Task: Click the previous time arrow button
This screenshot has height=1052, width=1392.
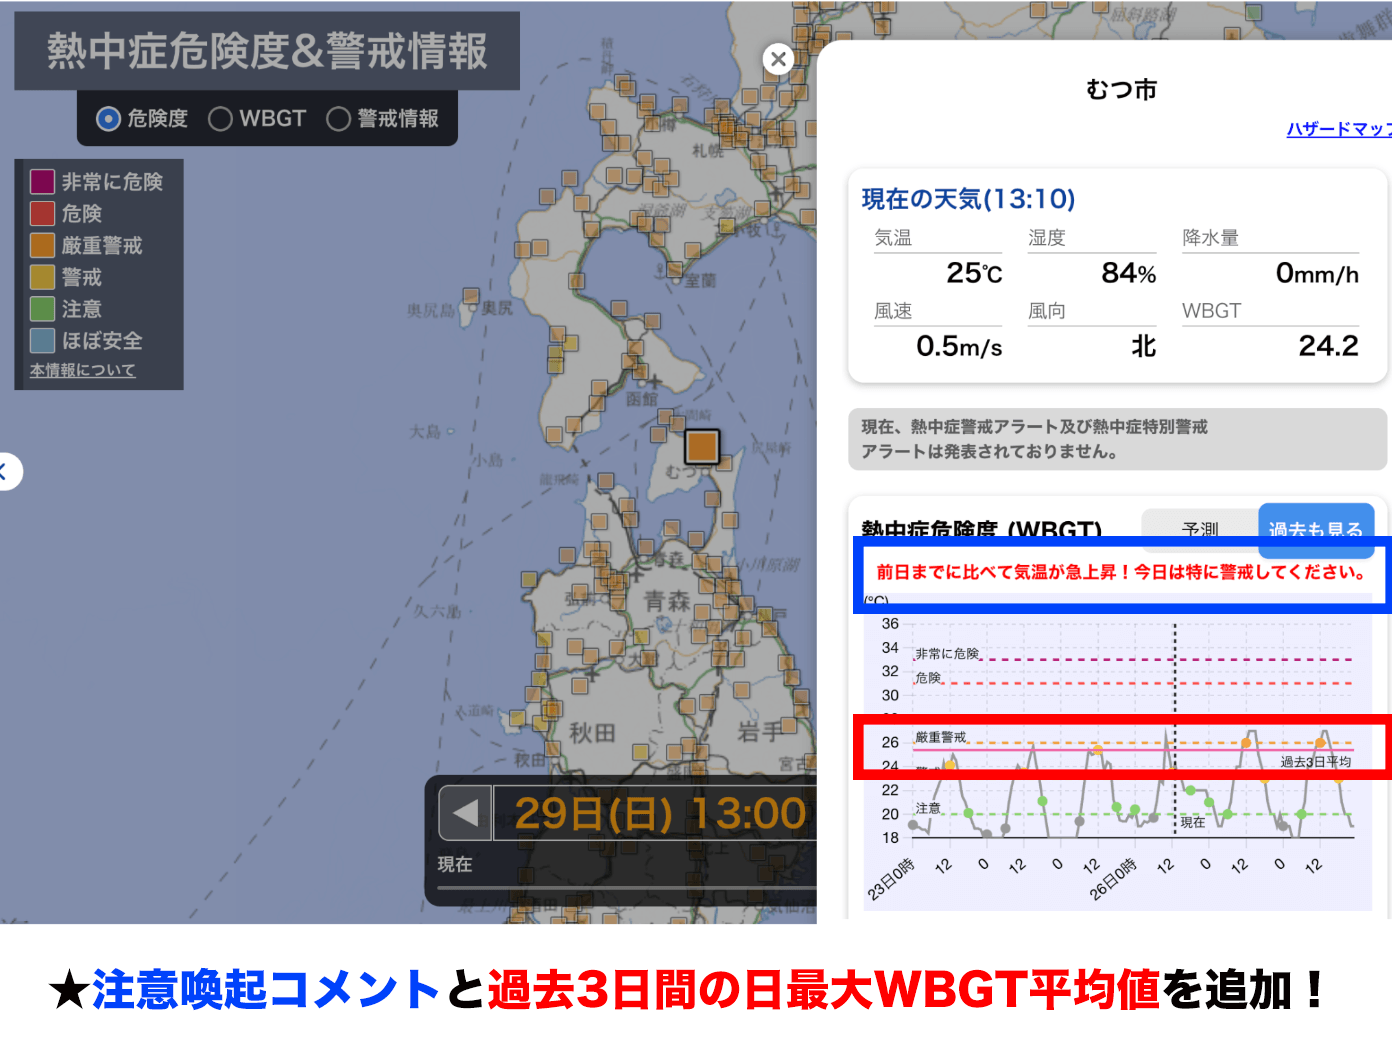Action: [465, 813]
